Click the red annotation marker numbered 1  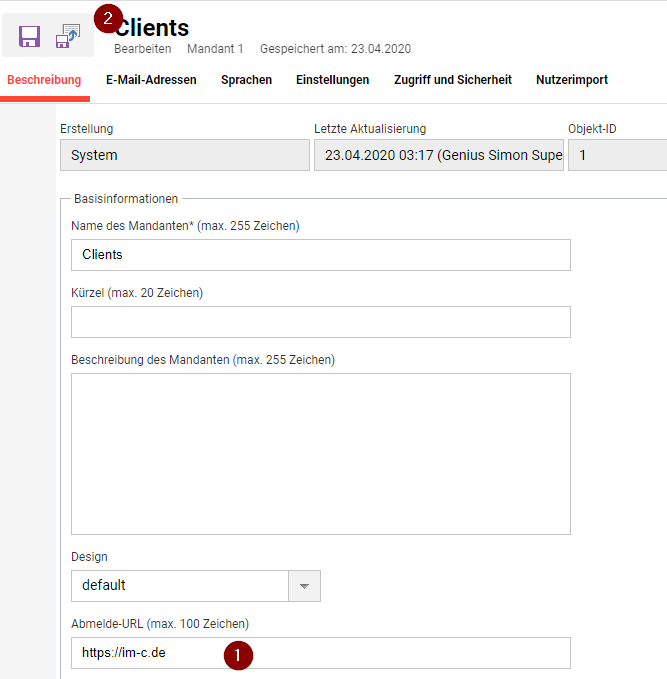point(237,655)
